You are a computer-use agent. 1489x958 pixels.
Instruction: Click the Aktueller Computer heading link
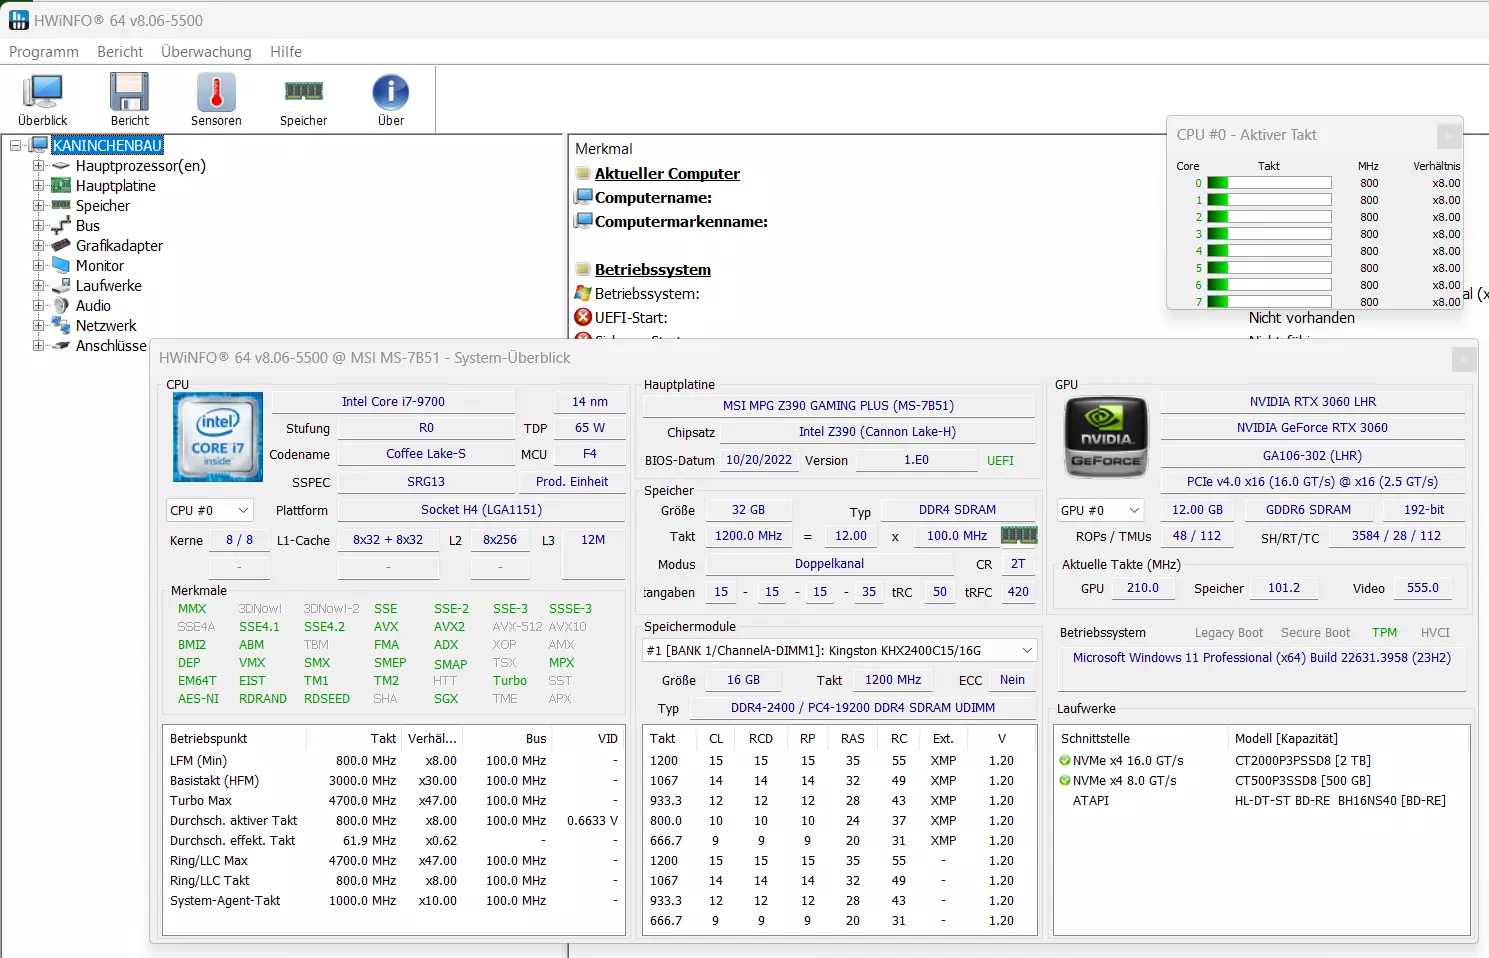[x=667, y=173]
